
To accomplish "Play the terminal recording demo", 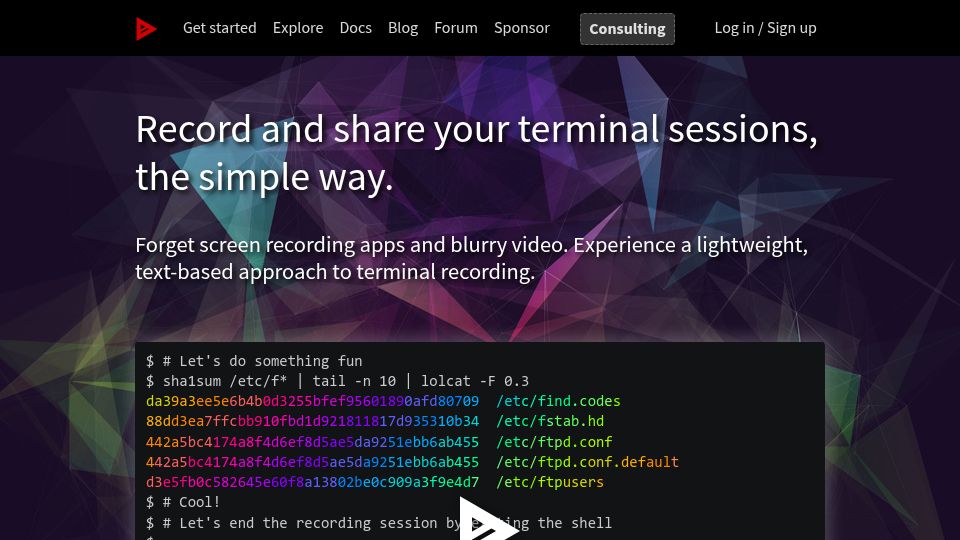I will click(487, 520).
